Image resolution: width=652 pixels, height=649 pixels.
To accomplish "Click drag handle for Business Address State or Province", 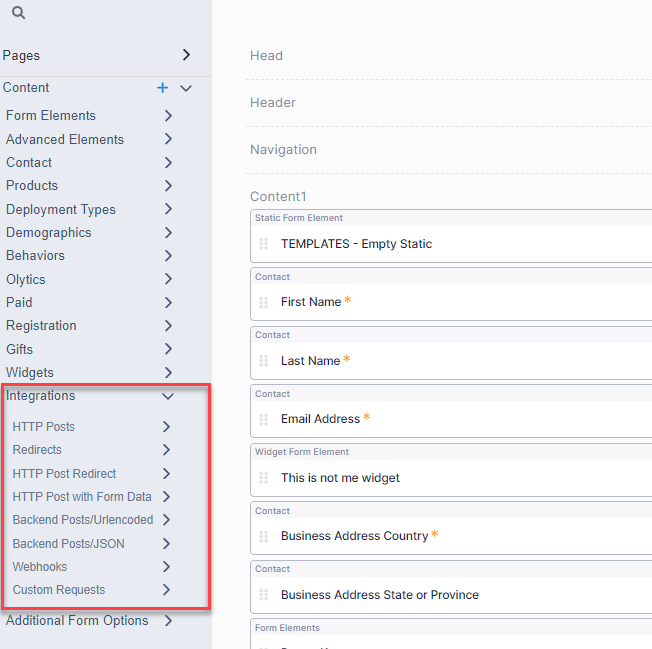I will coord(264,595).
